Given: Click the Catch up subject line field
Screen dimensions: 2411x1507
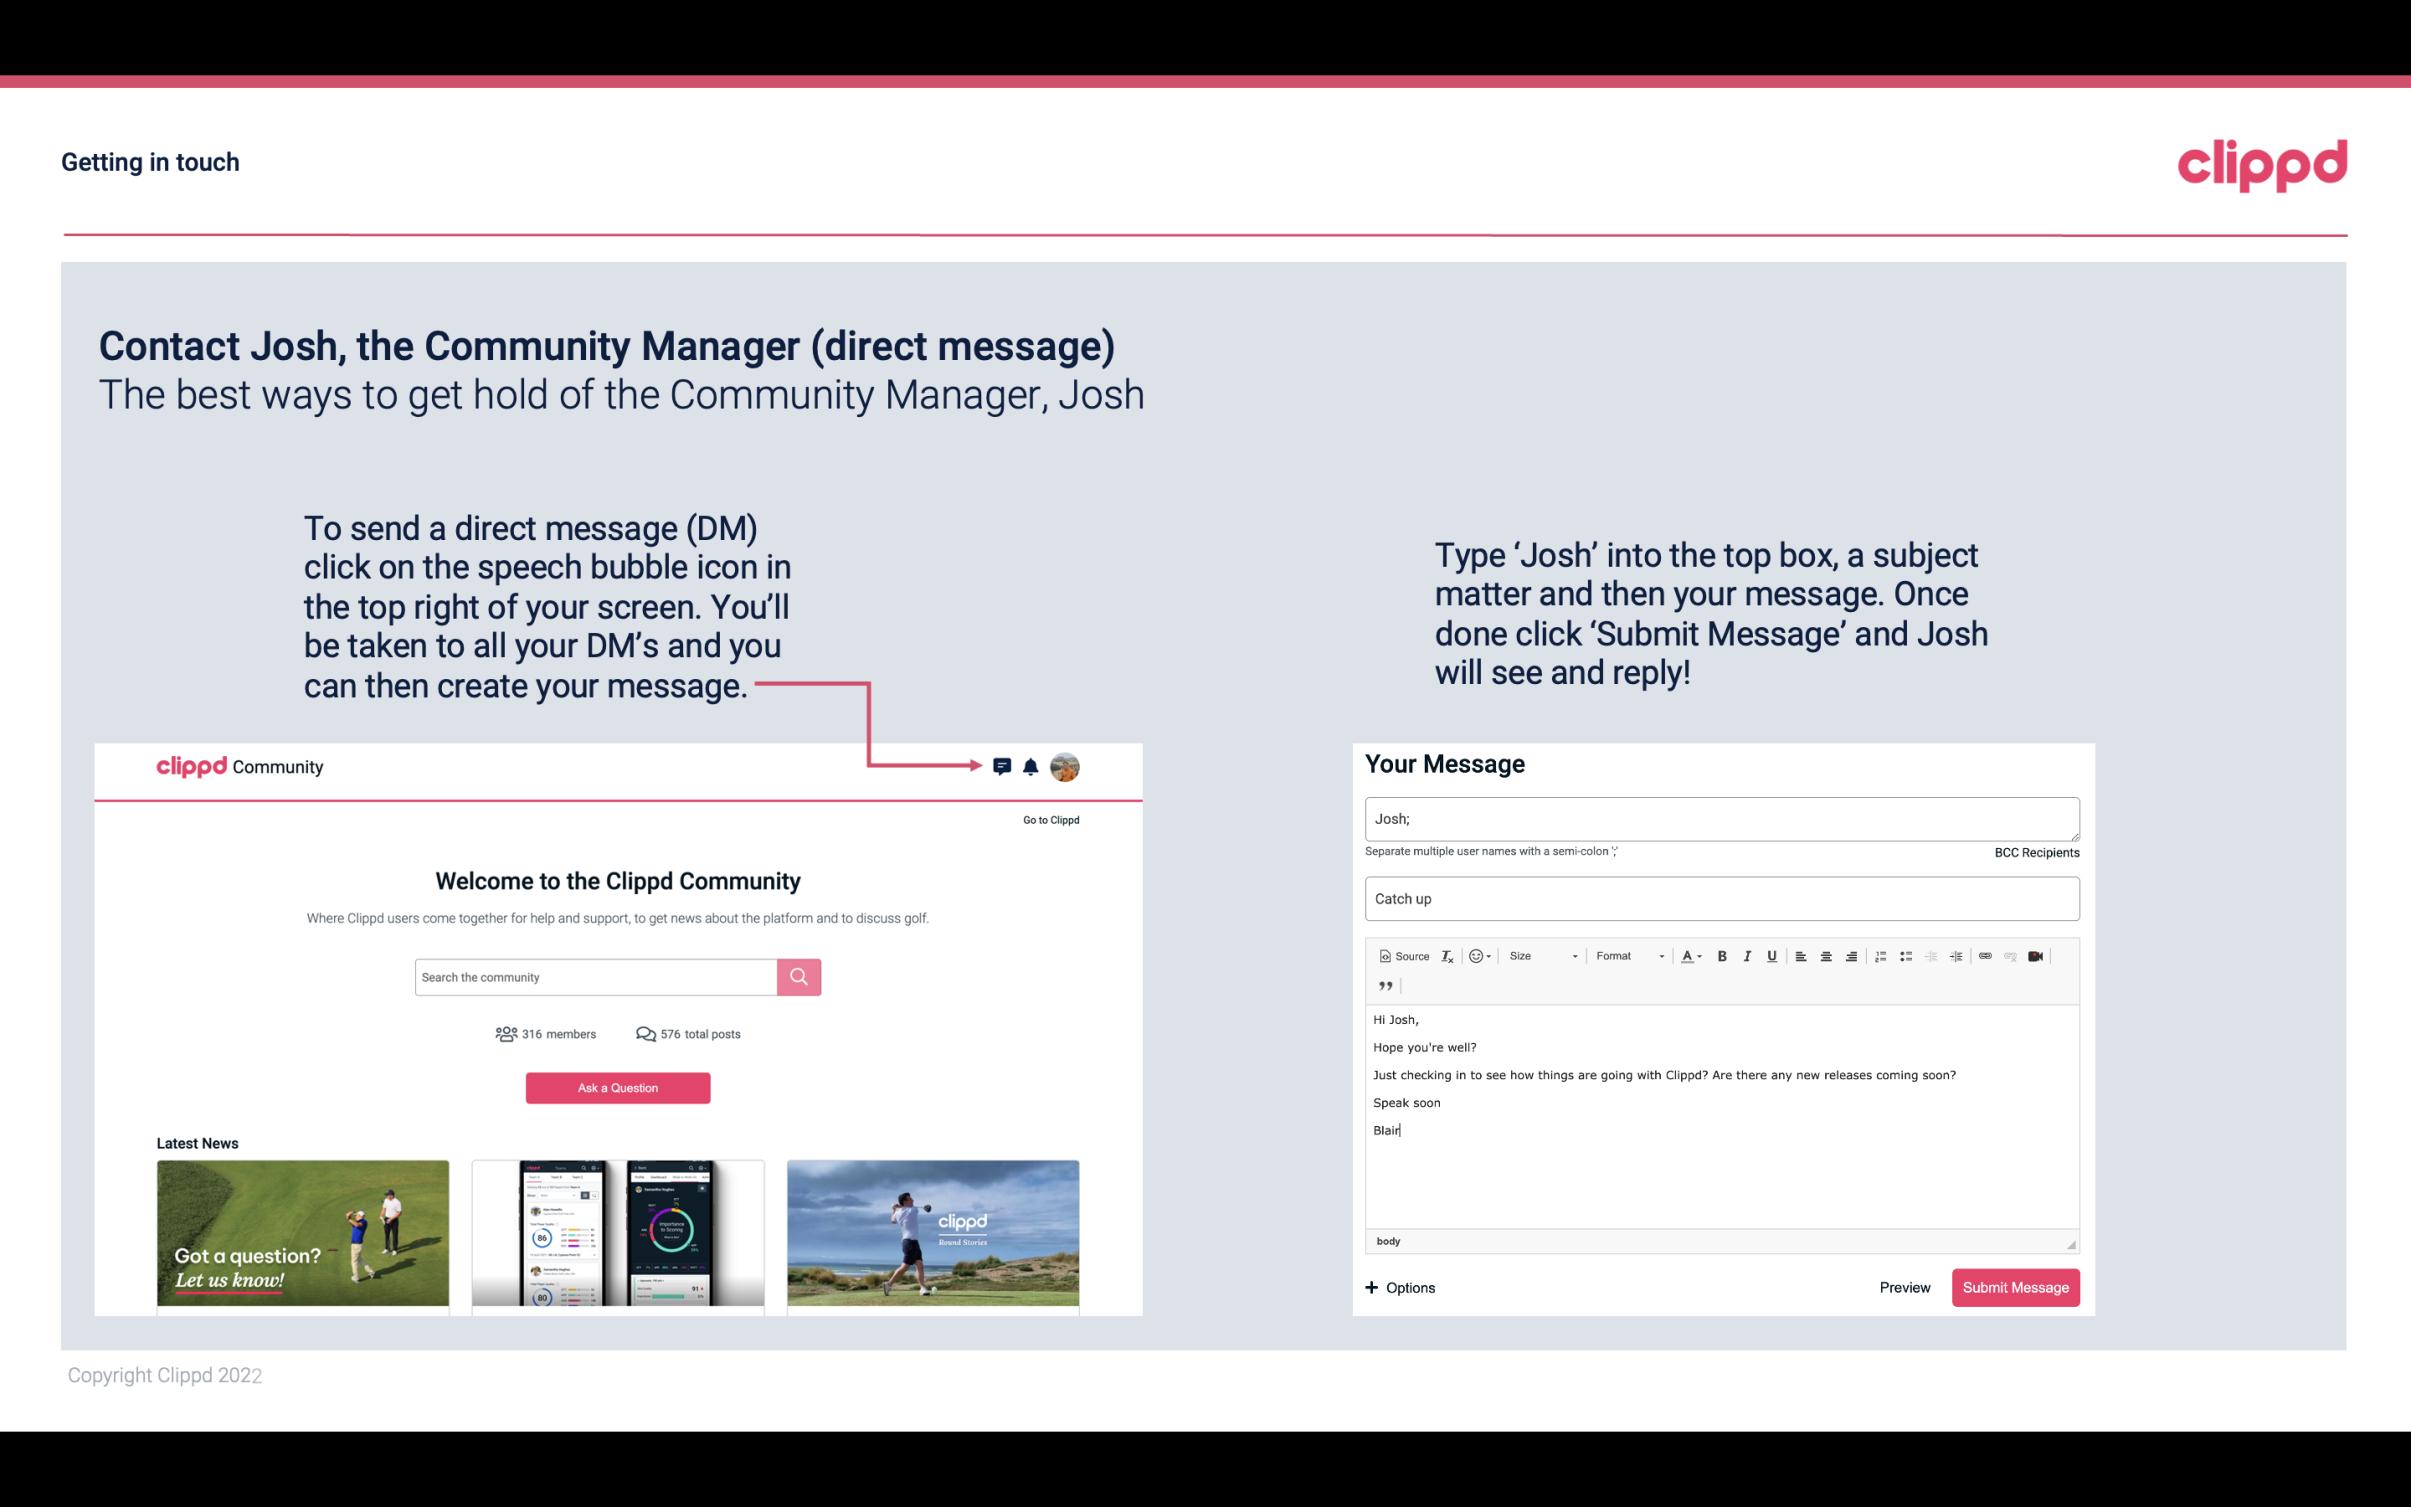Looking at the screenshot, I should (1720, 898).
